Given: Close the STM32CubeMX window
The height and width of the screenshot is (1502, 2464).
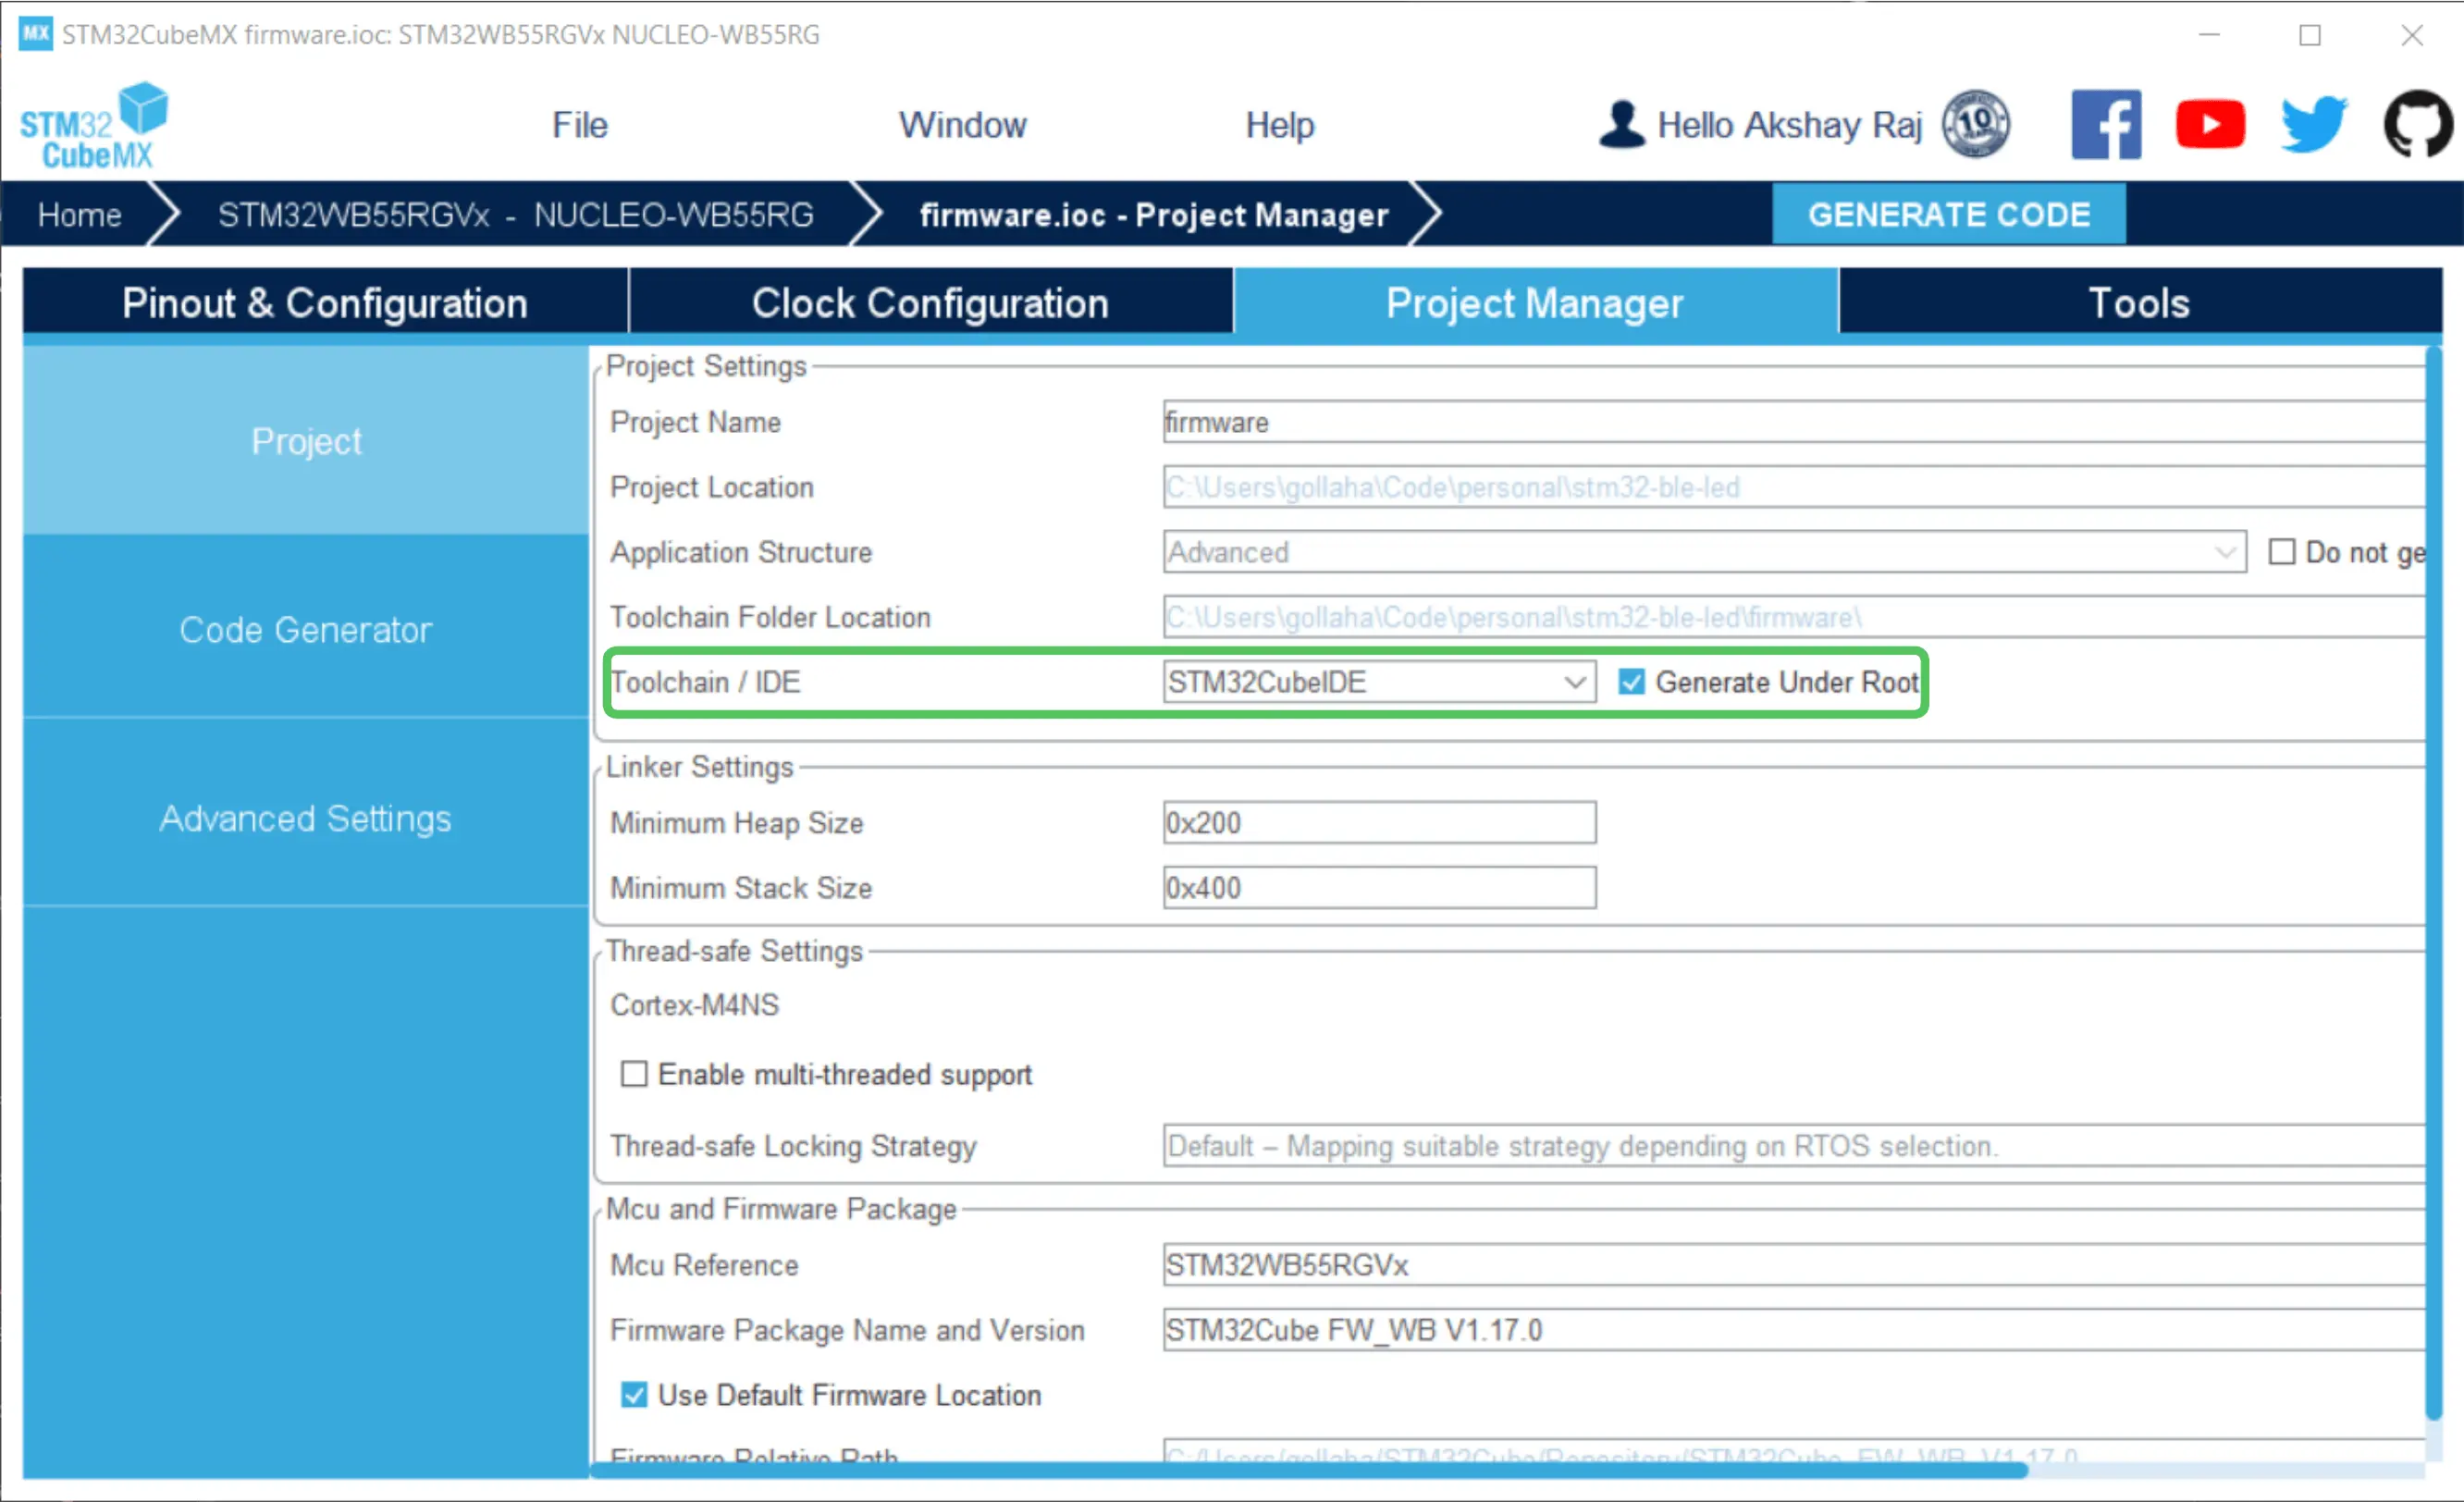Looking at the screenshot, I should point(2411,35).
